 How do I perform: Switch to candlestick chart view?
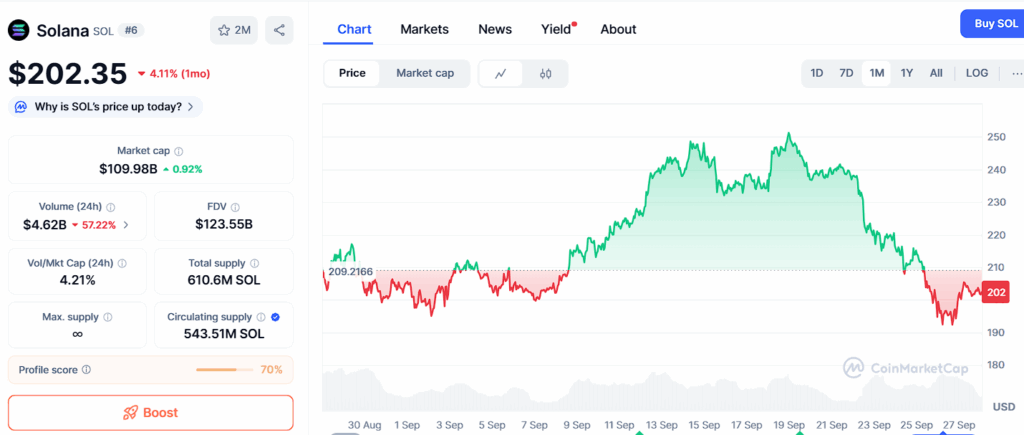tap(546, 73)
